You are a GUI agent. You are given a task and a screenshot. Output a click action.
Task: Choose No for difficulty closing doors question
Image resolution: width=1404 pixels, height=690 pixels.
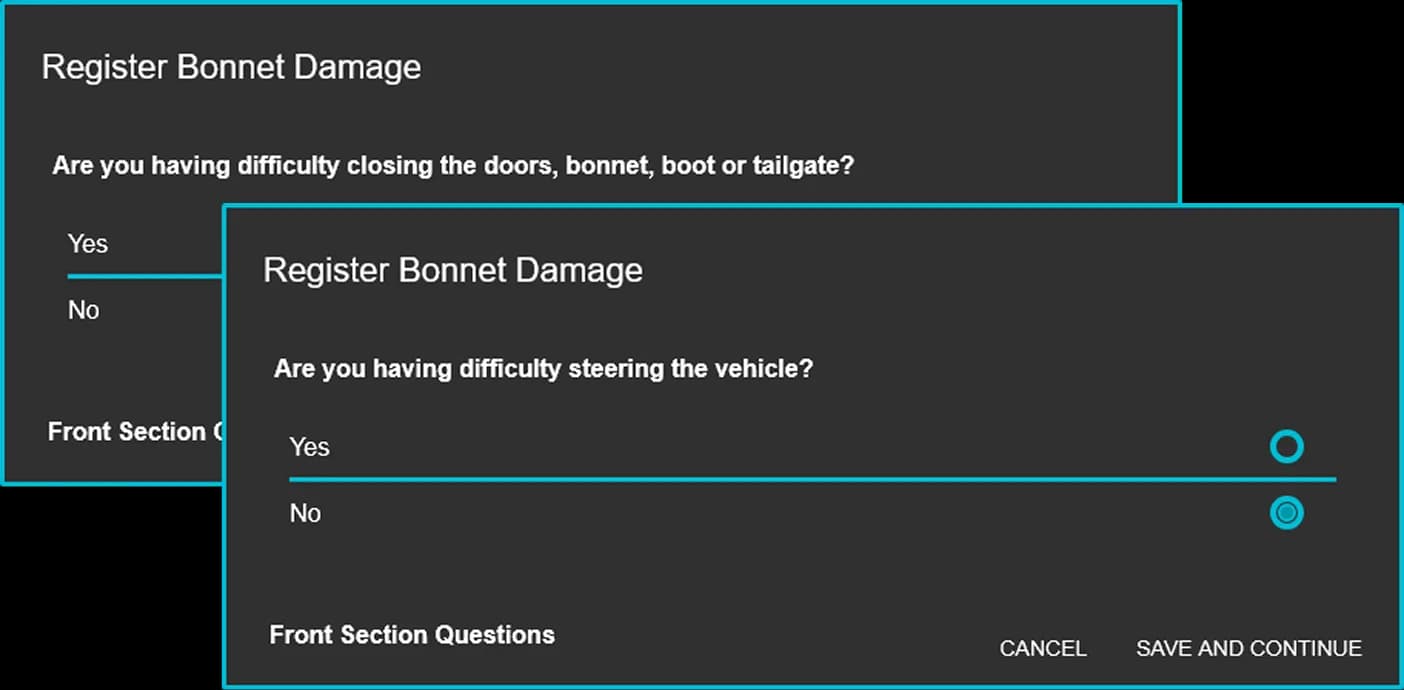point(84,310)
